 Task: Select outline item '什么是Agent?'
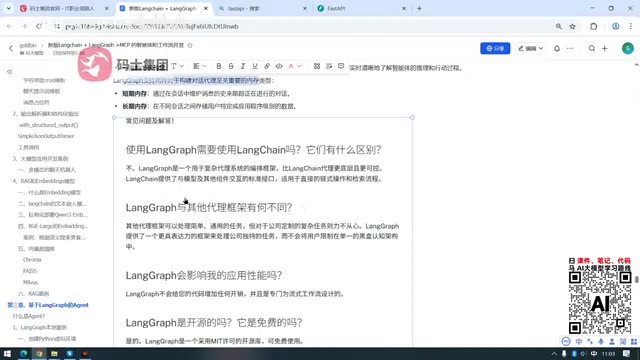tap(29, 316)
